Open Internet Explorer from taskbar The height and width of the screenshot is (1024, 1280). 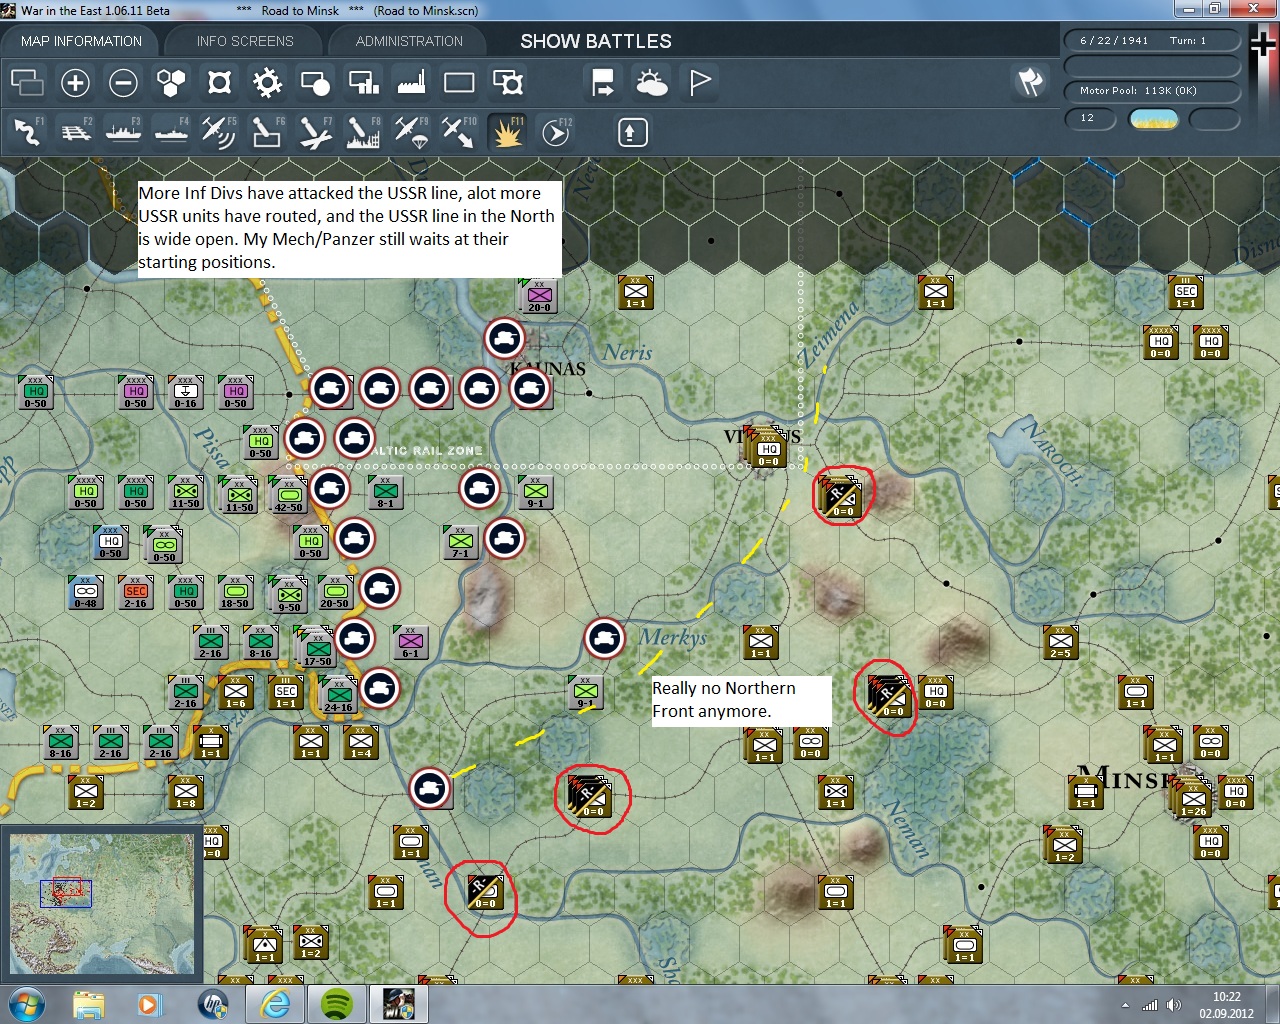[276, 1004]
